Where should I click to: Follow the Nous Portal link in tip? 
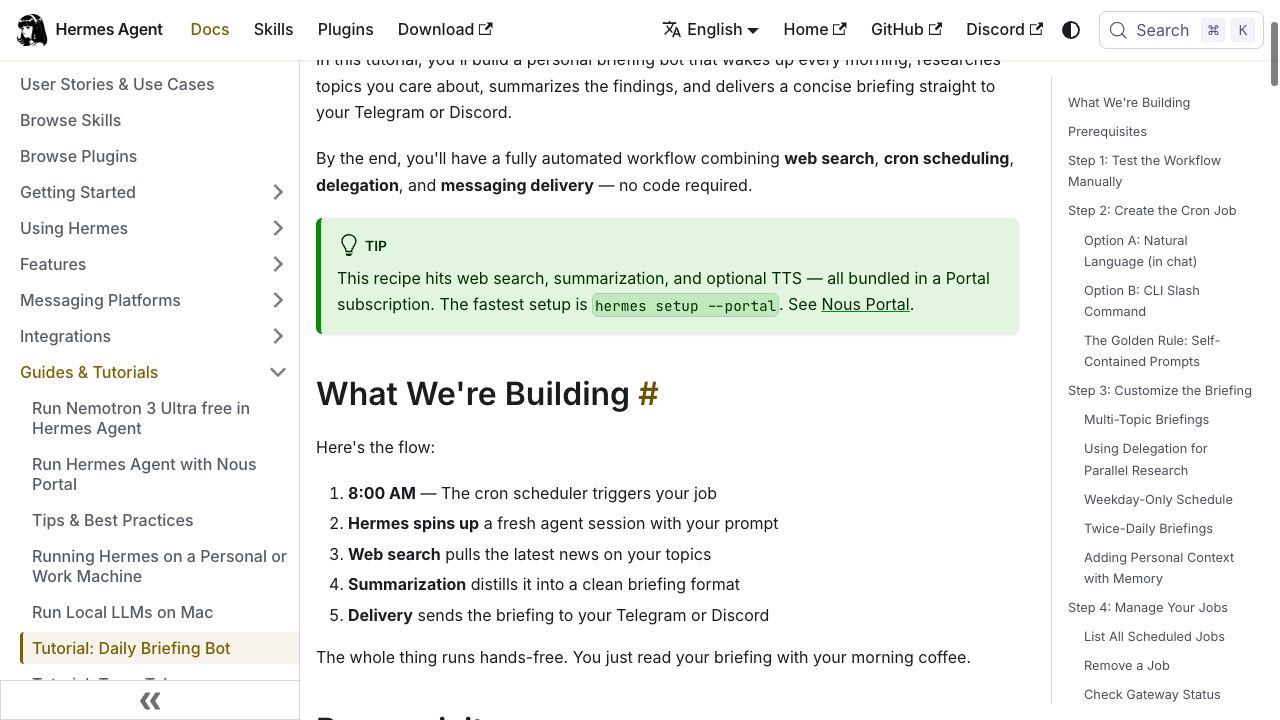(x=865, y=304)
